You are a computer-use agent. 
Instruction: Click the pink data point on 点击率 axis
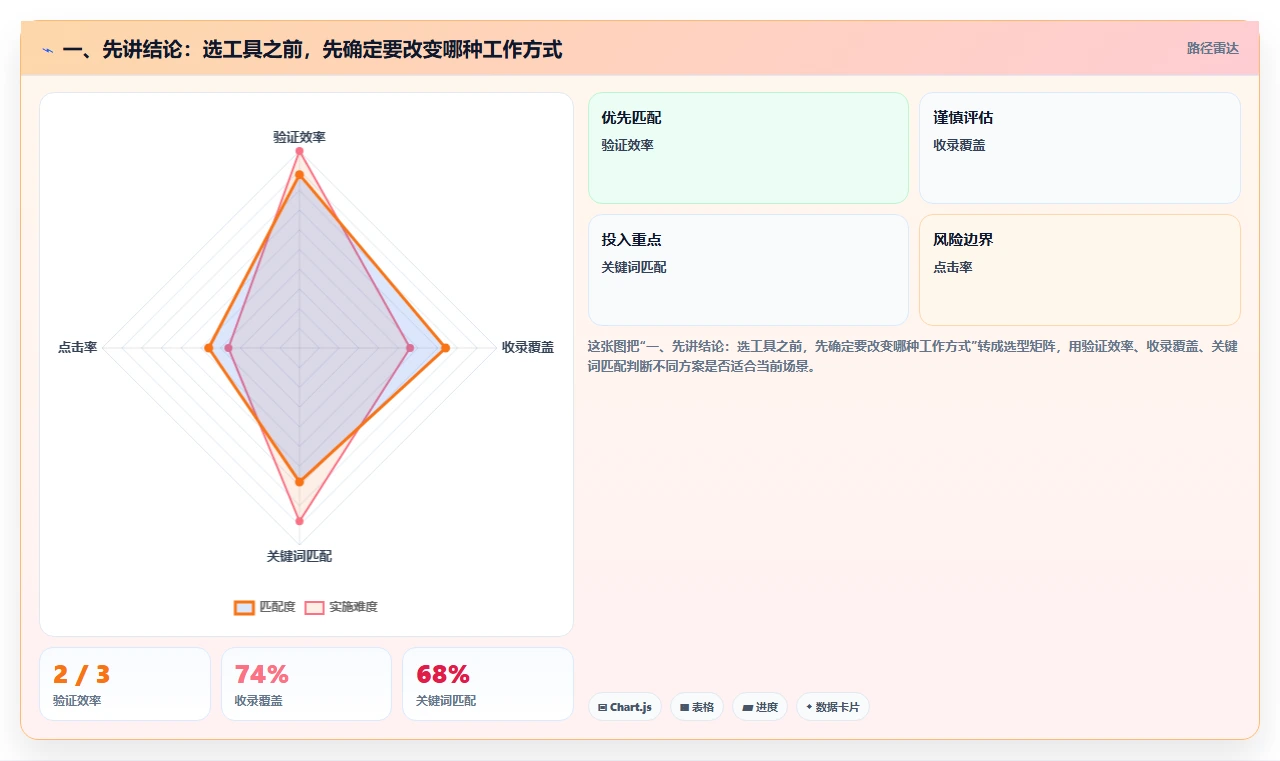(x=229, y=348)
